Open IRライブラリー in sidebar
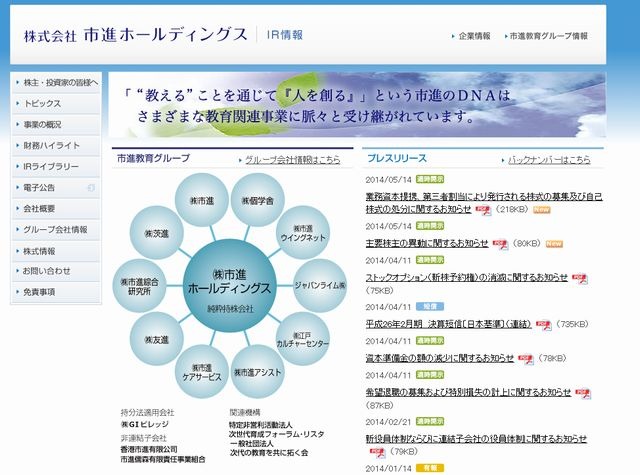The image size is (640, 475). pyautogui.click(x=56, y=167)
